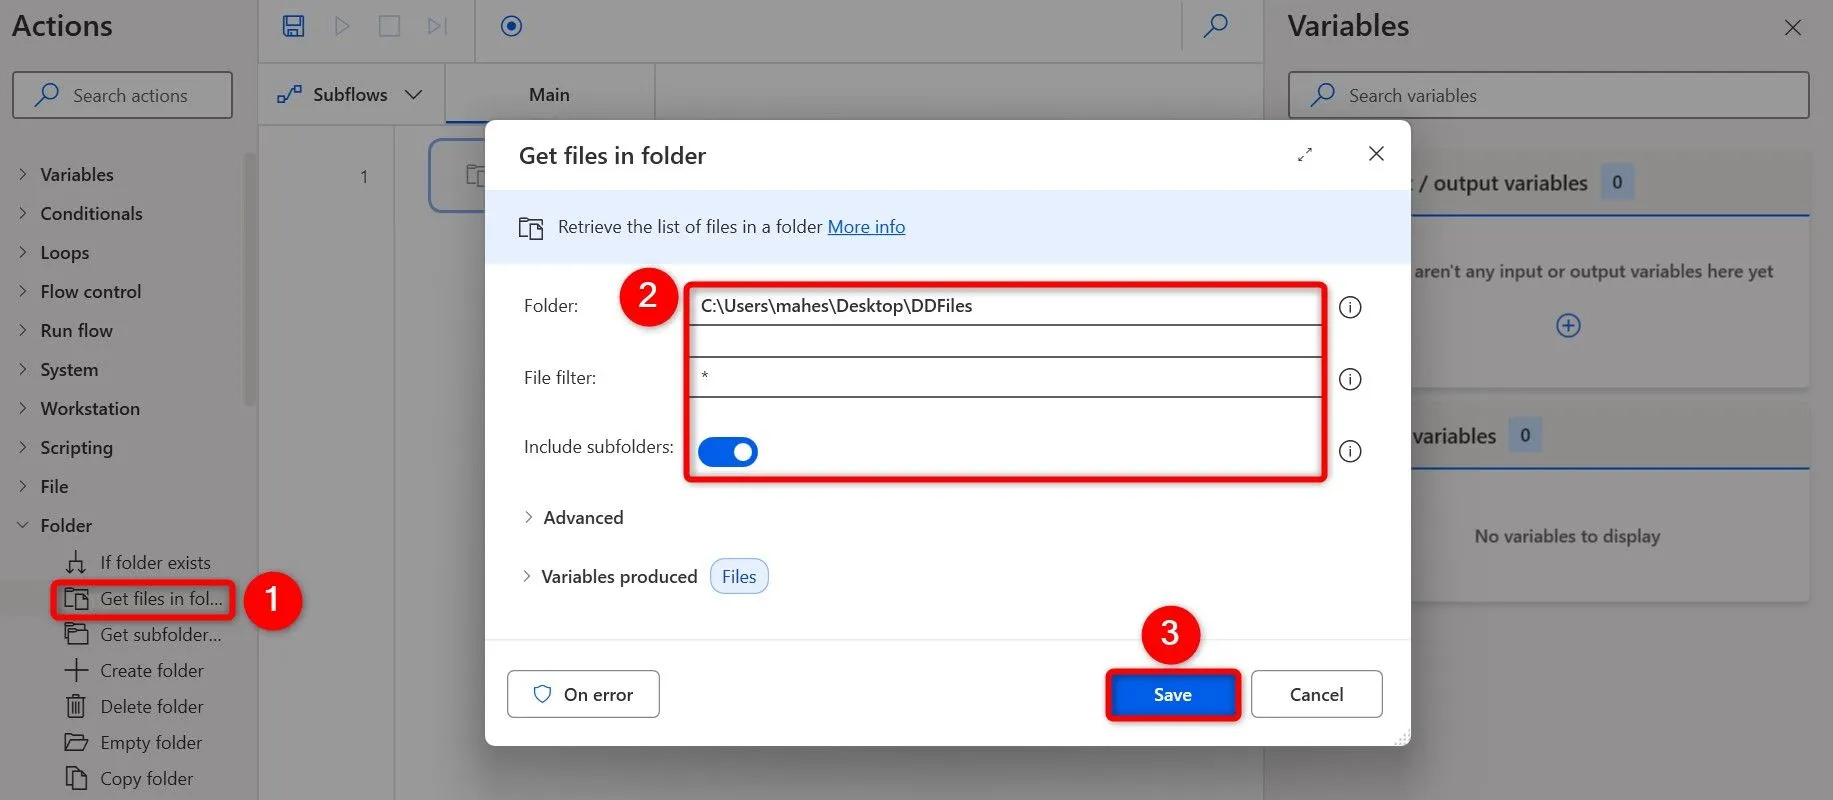This screenshot has width=1833, height=800.
Task: Switch to the Main tab
Action: (x=549, y=94)
